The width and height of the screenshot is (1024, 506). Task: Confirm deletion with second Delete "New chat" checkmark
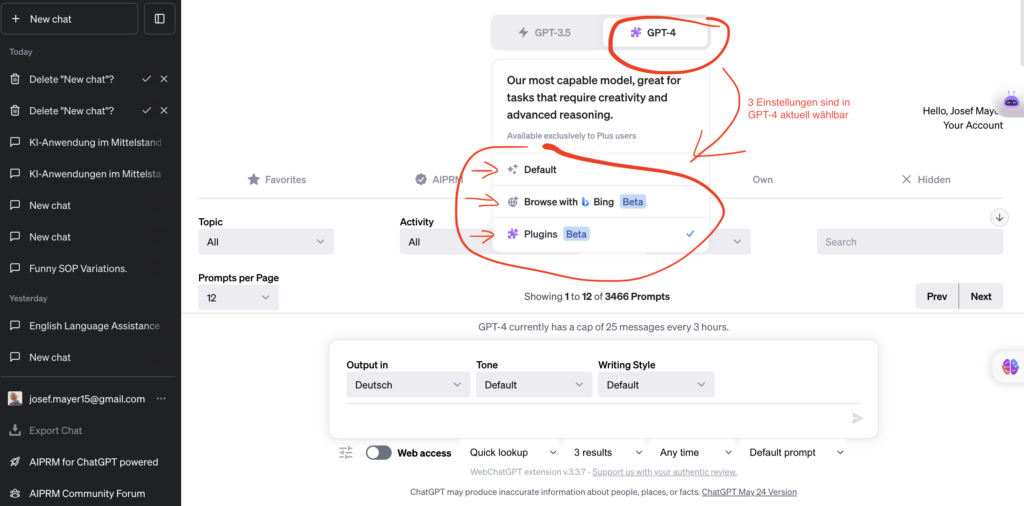pos(146,110)
